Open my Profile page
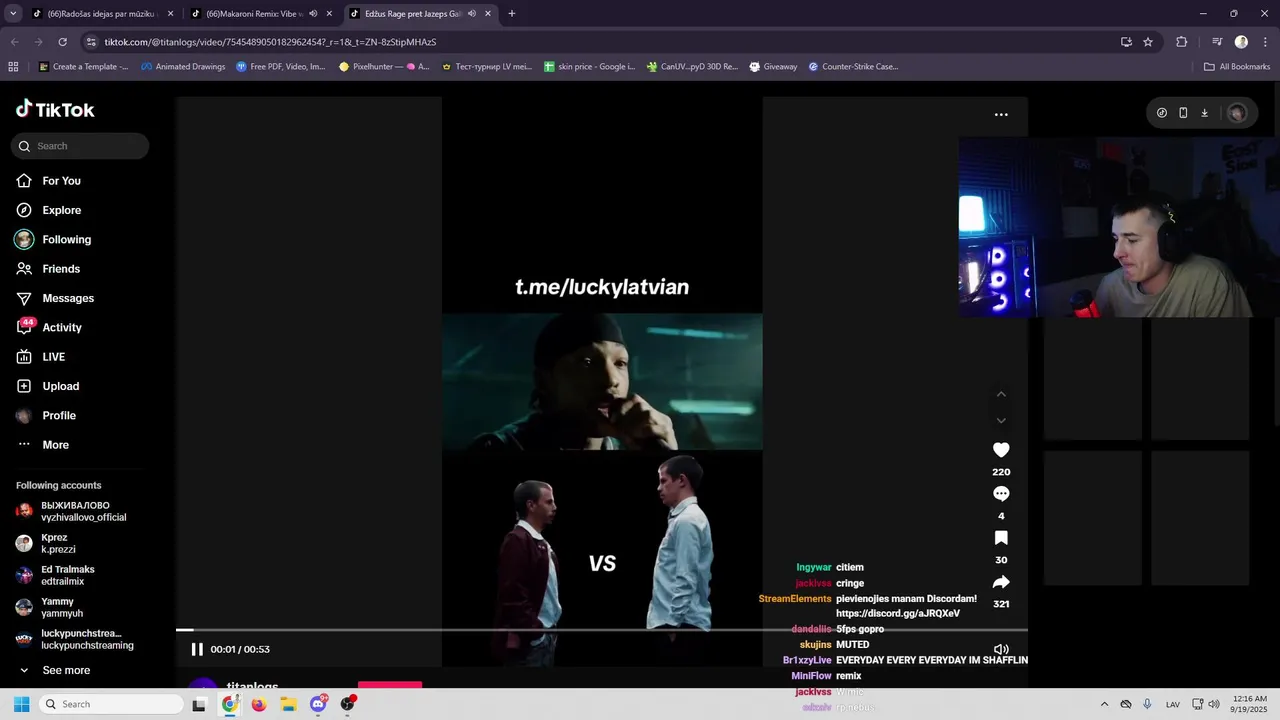1280x720 pixels. point(46,415)
